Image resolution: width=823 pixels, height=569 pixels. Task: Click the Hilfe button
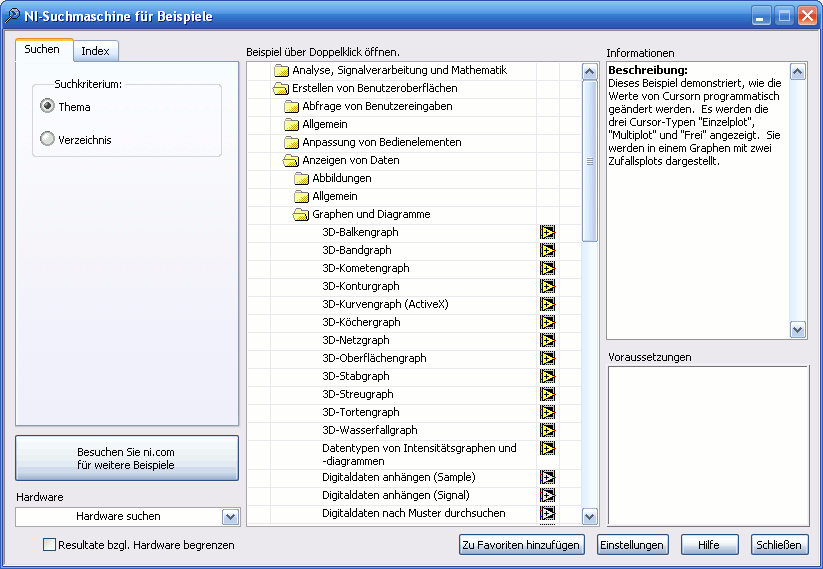709,545
